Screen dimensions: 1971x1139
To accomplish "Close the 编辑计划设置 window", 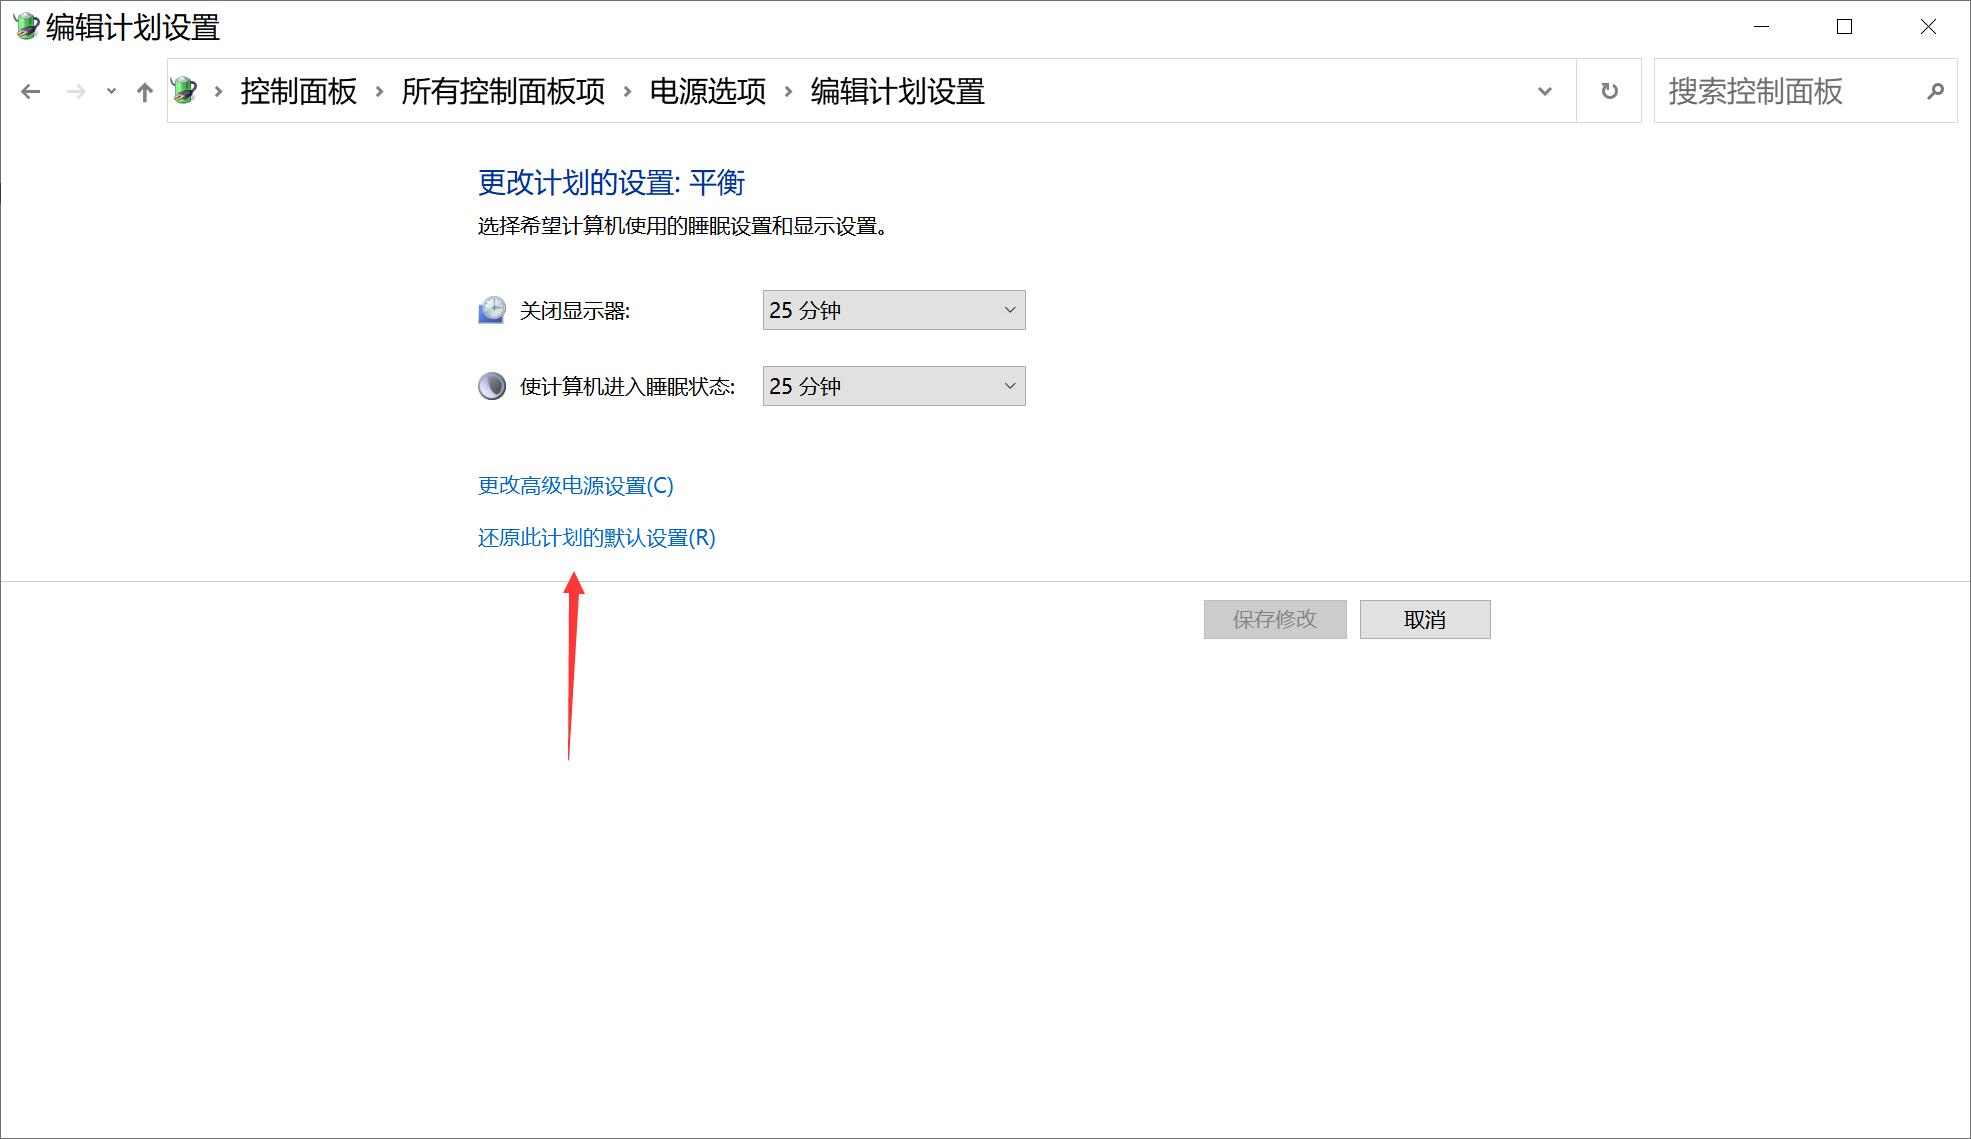I will coord(1928,27).
